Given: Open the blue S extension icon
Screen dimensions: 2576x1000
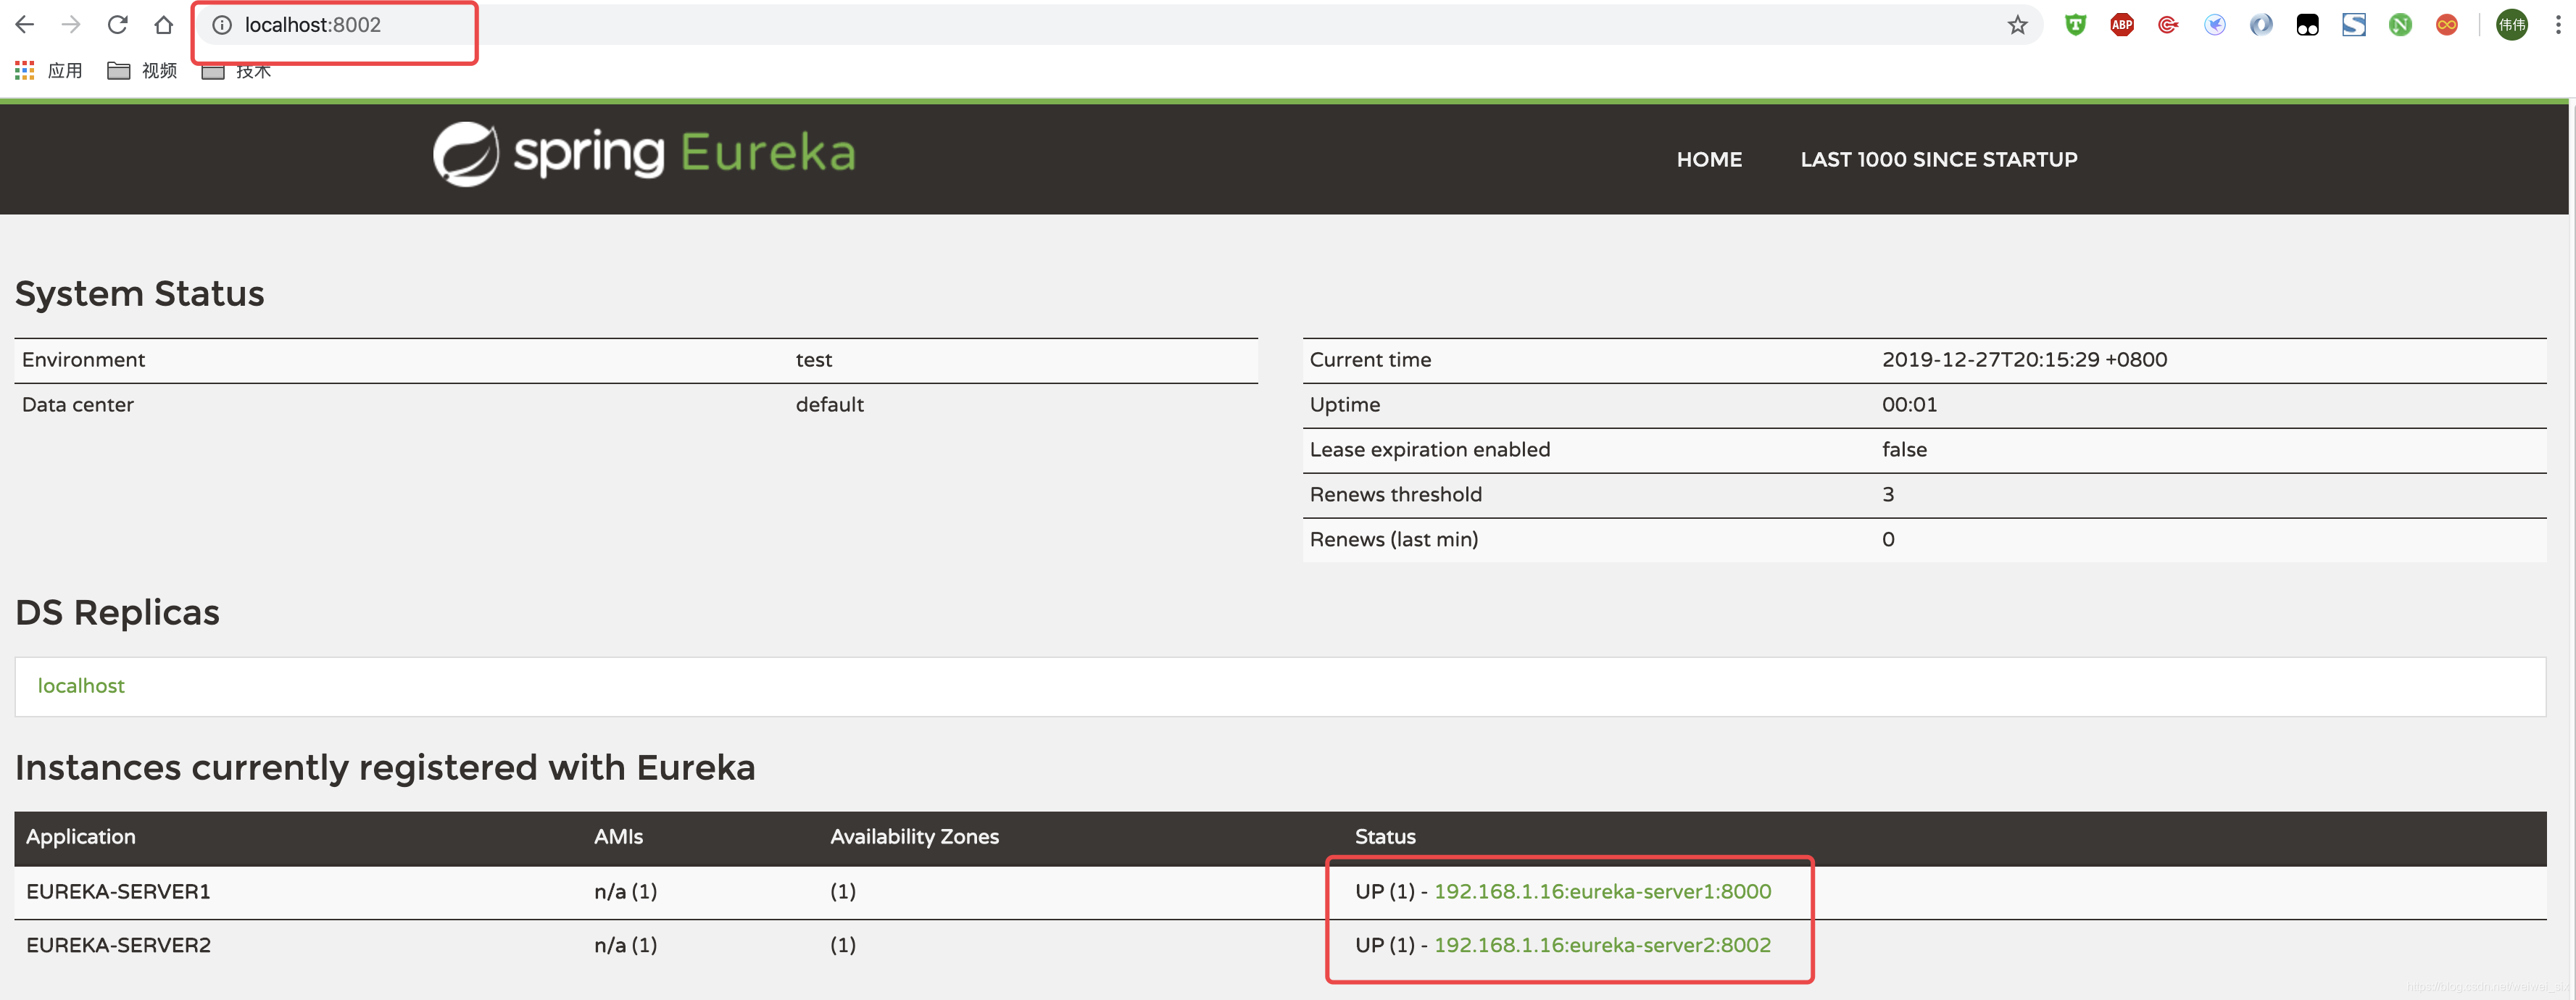Looking at the screenshot, I should point(2354,25).
